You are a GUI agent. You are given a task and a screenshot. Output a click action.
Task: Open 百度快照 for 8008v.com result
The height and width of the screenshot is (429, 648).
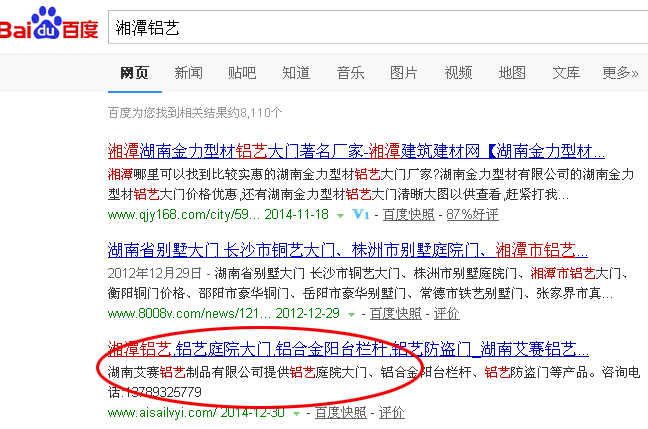(395, 314)
